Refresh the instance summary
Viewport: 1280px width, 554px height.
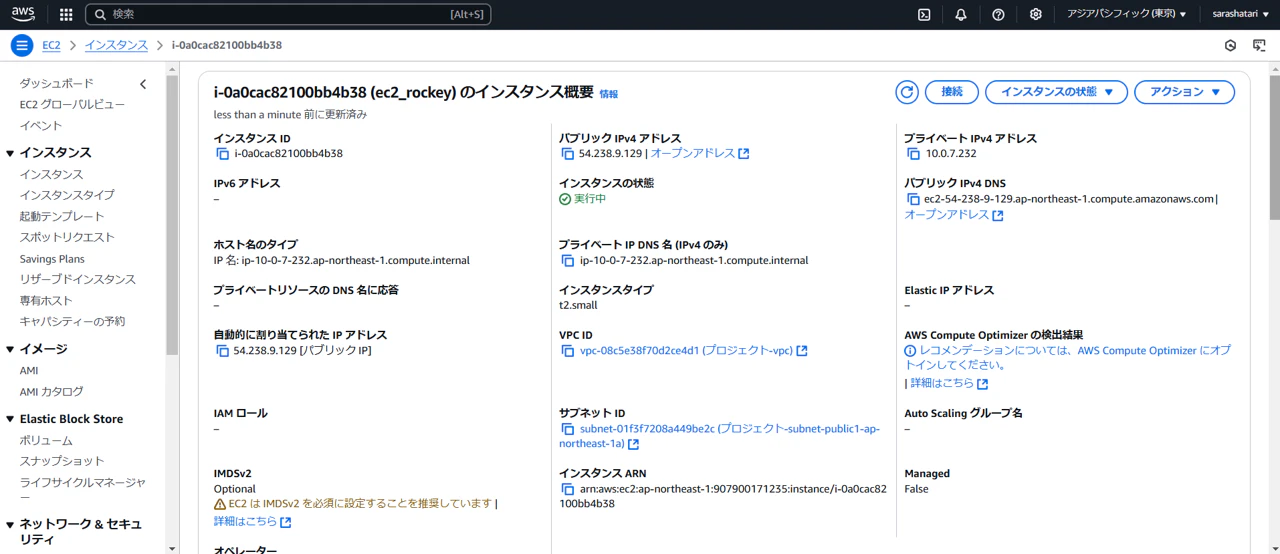coord(907,92)
